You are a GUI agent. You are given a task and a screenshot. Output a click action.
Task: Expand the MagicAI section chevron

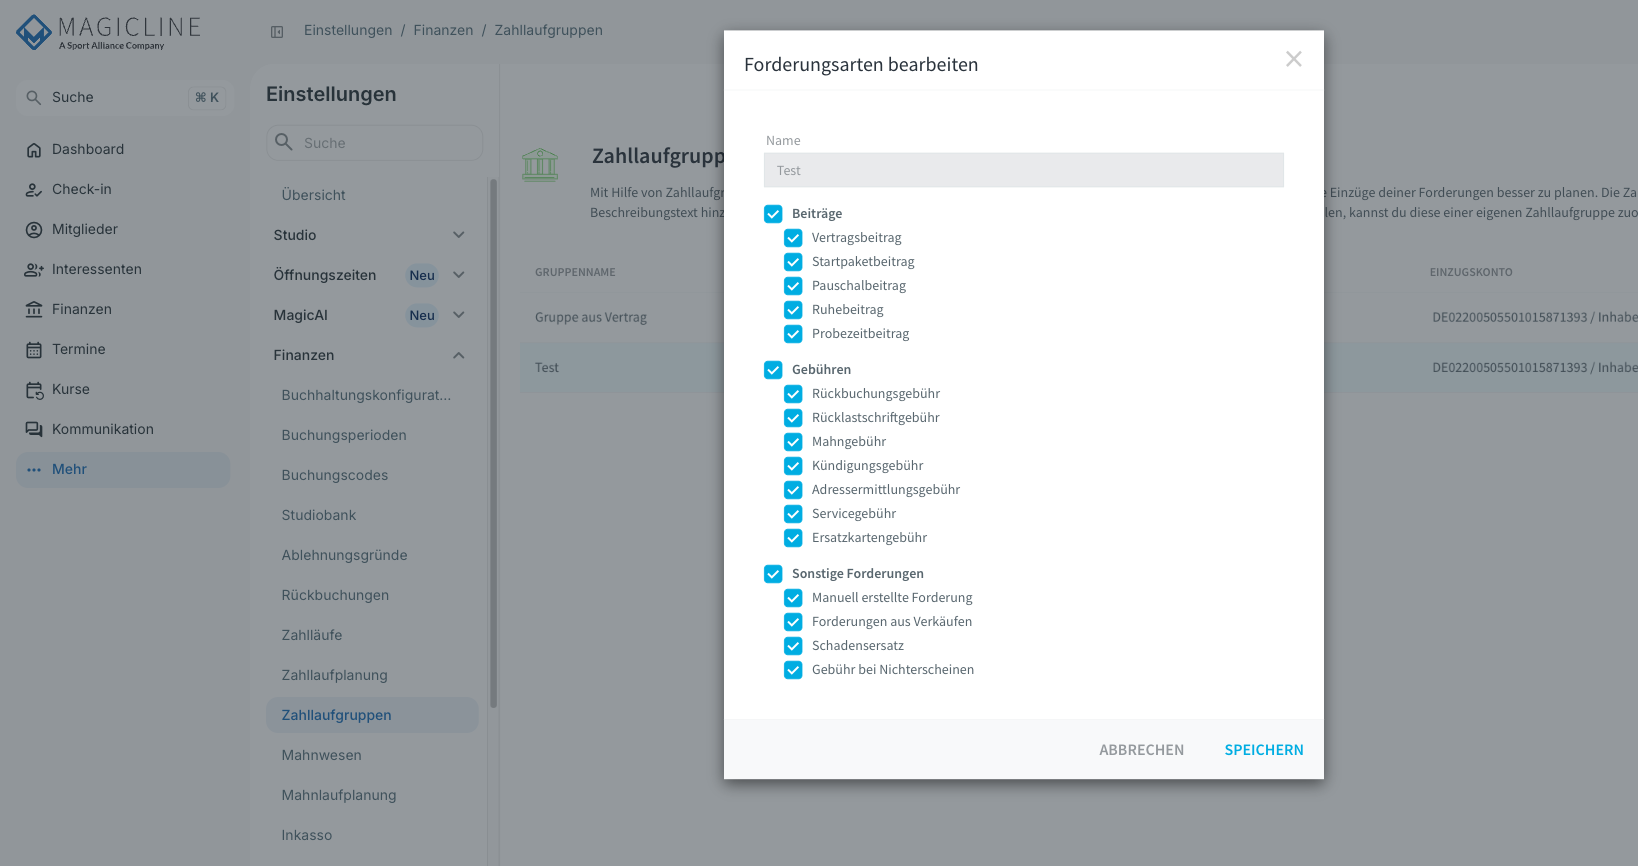tap(459, 315)
